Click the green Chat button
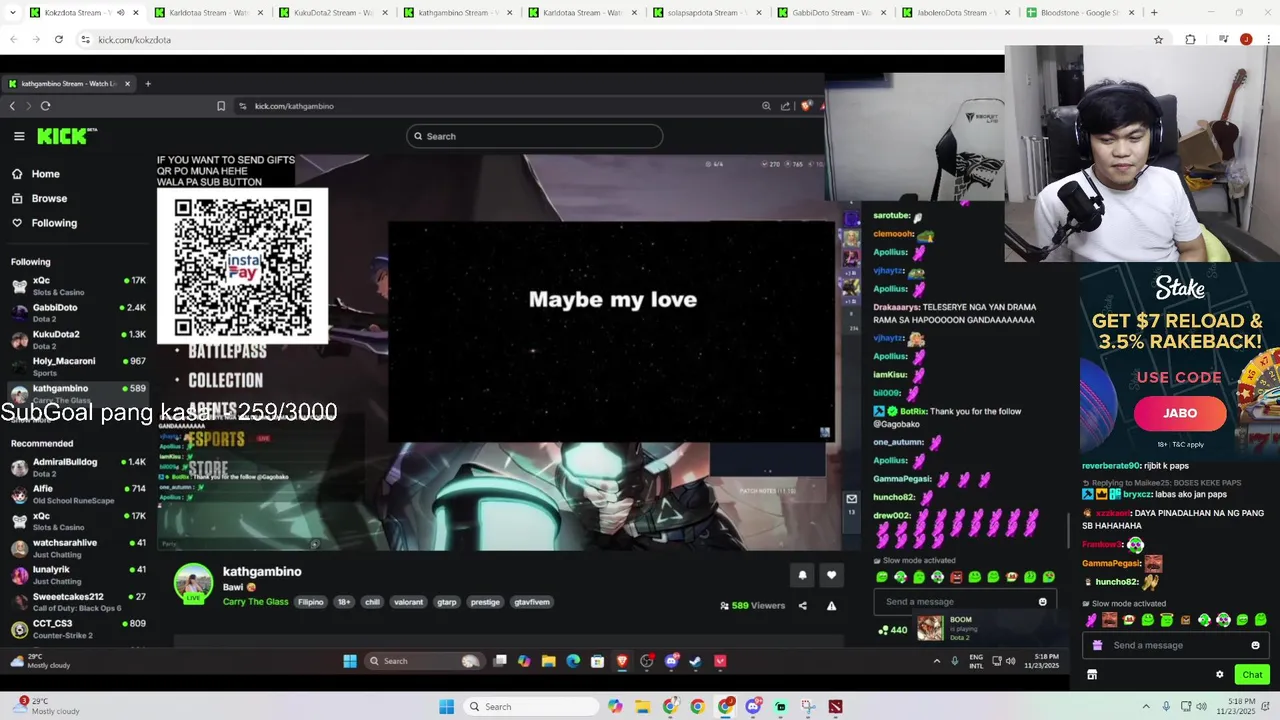This screenshot has height=720, width=1280. (x=1252, y=674)
